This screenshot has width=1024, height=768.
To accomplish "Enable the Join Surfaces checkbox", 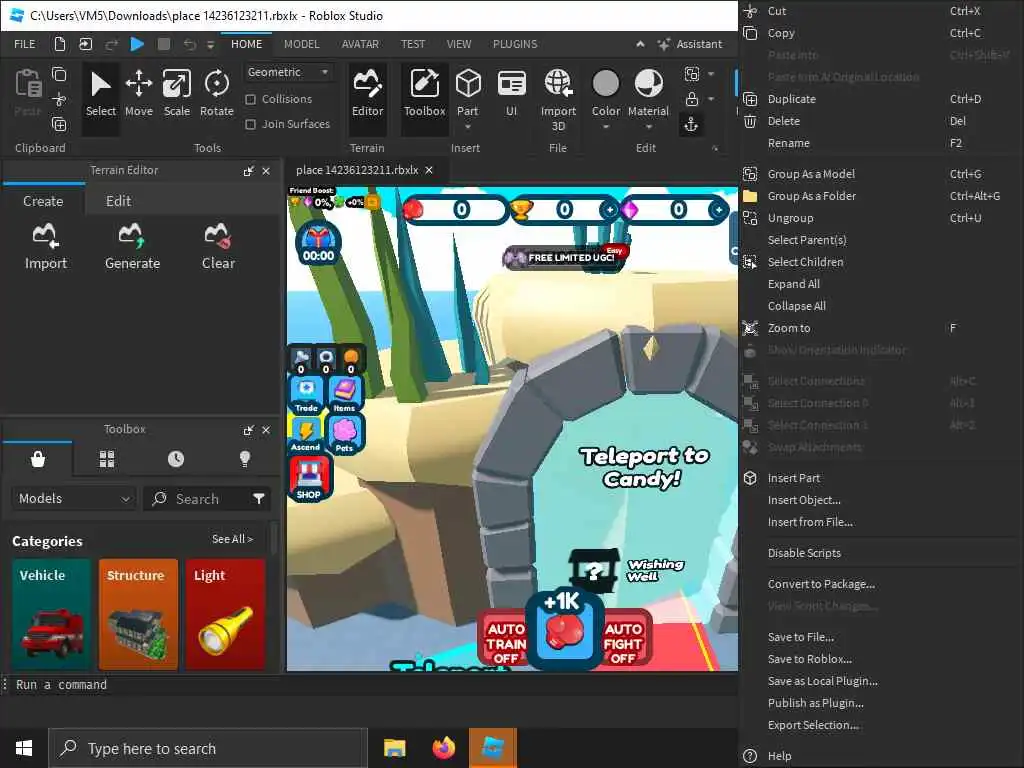I will click(250, 124).
